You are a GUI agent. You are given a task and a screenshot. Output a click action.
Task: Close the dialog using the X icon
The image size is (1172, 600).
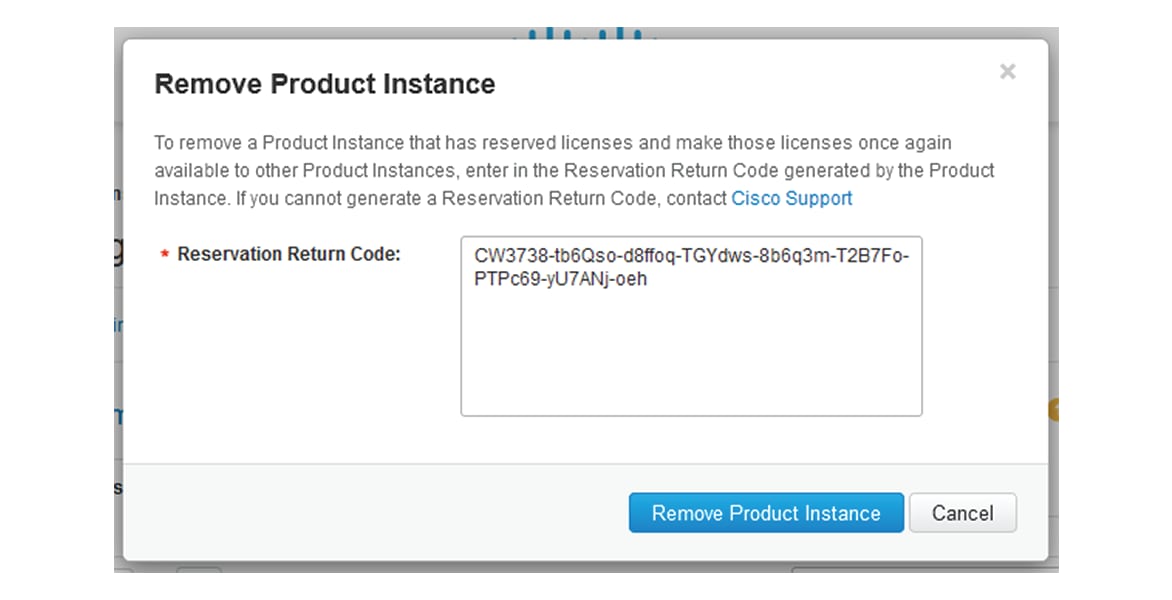pyautogui.click(x=1008, y=72)
